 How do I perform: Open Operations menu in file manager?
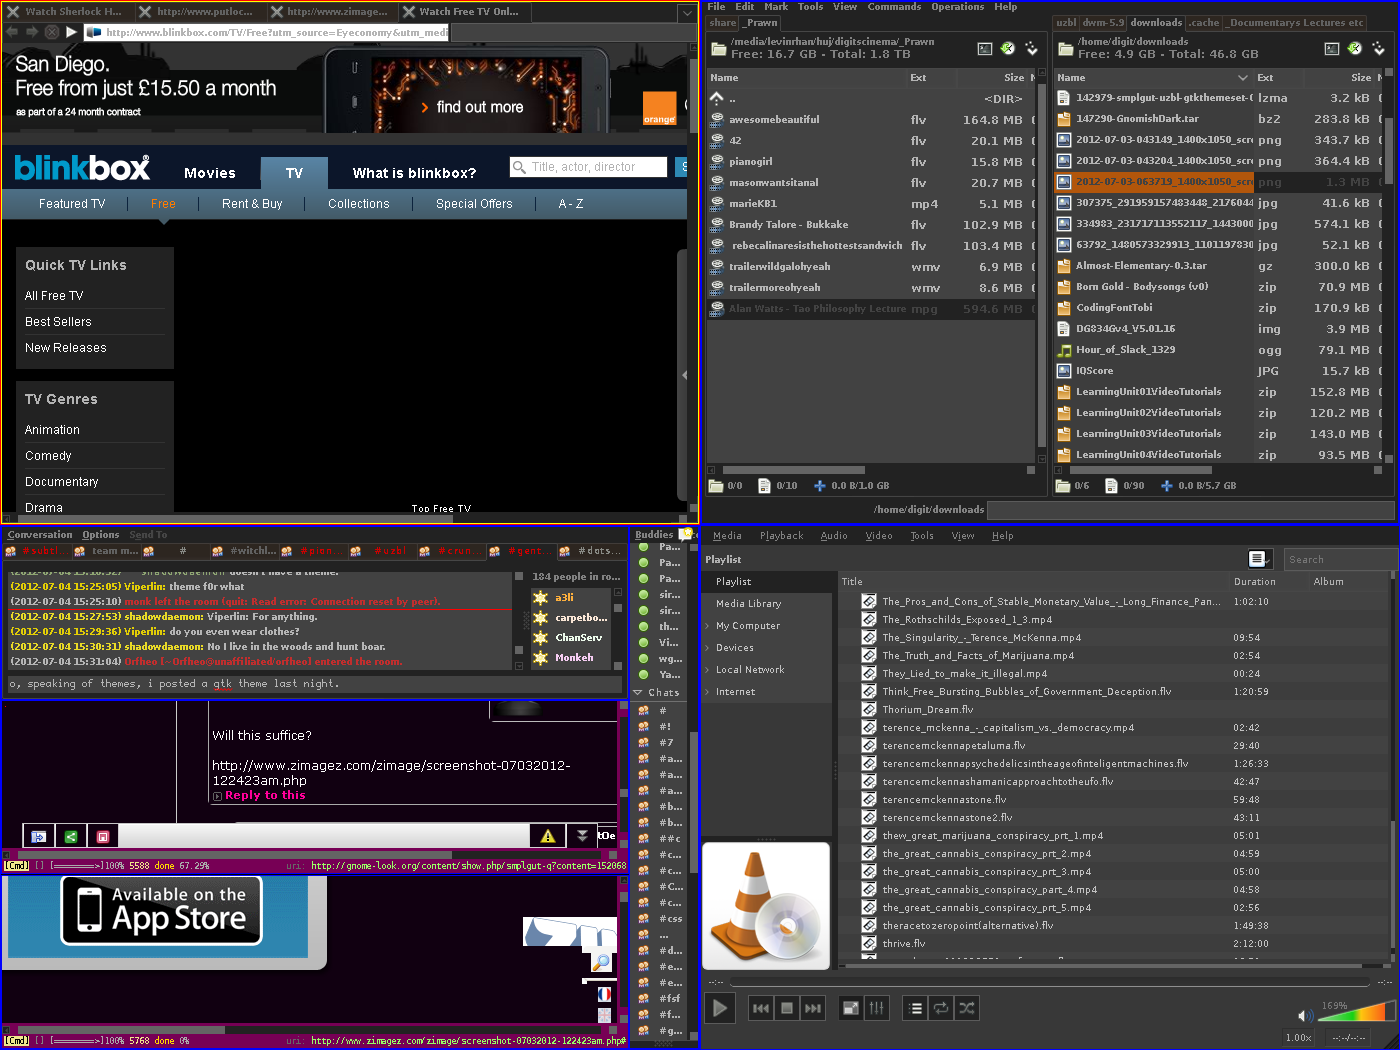click(x=958, y=7)
